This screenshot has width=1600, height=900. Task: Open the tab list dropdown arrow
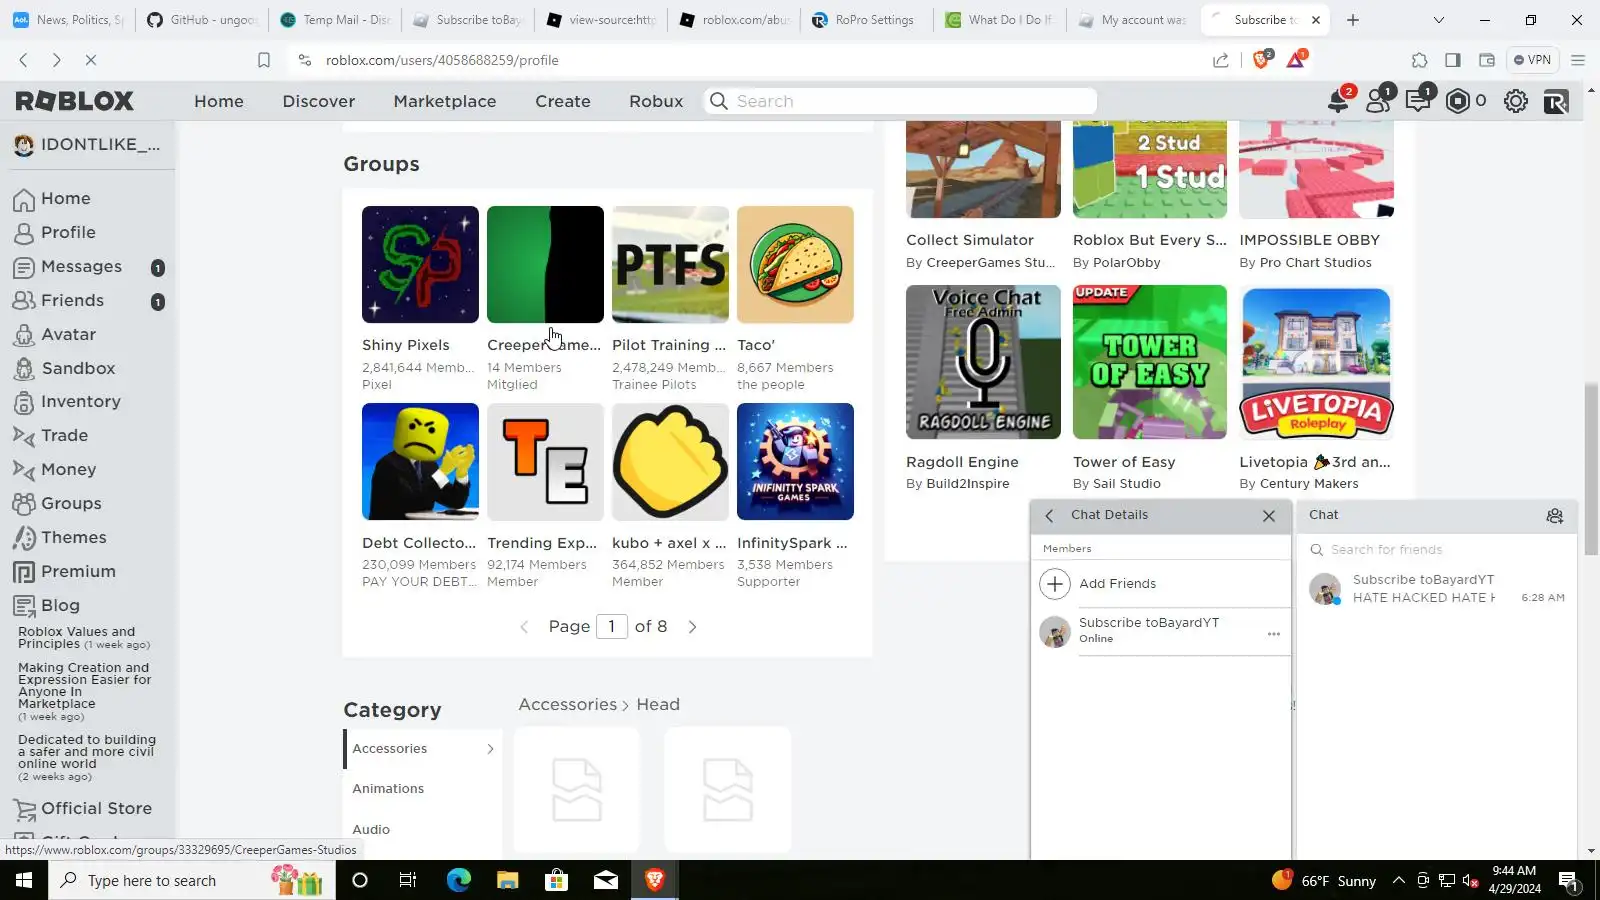(x=1439, y=20)
